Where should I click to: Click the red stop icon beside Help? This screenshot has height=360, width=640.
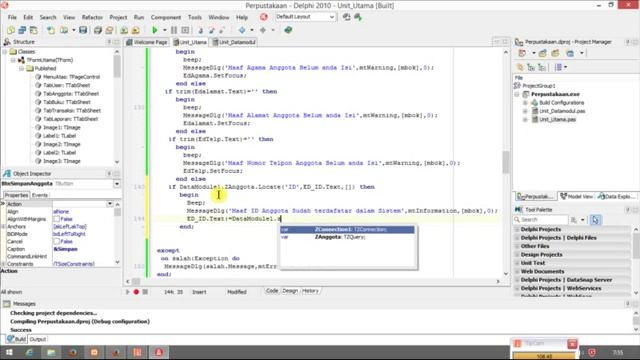(264, 17)
